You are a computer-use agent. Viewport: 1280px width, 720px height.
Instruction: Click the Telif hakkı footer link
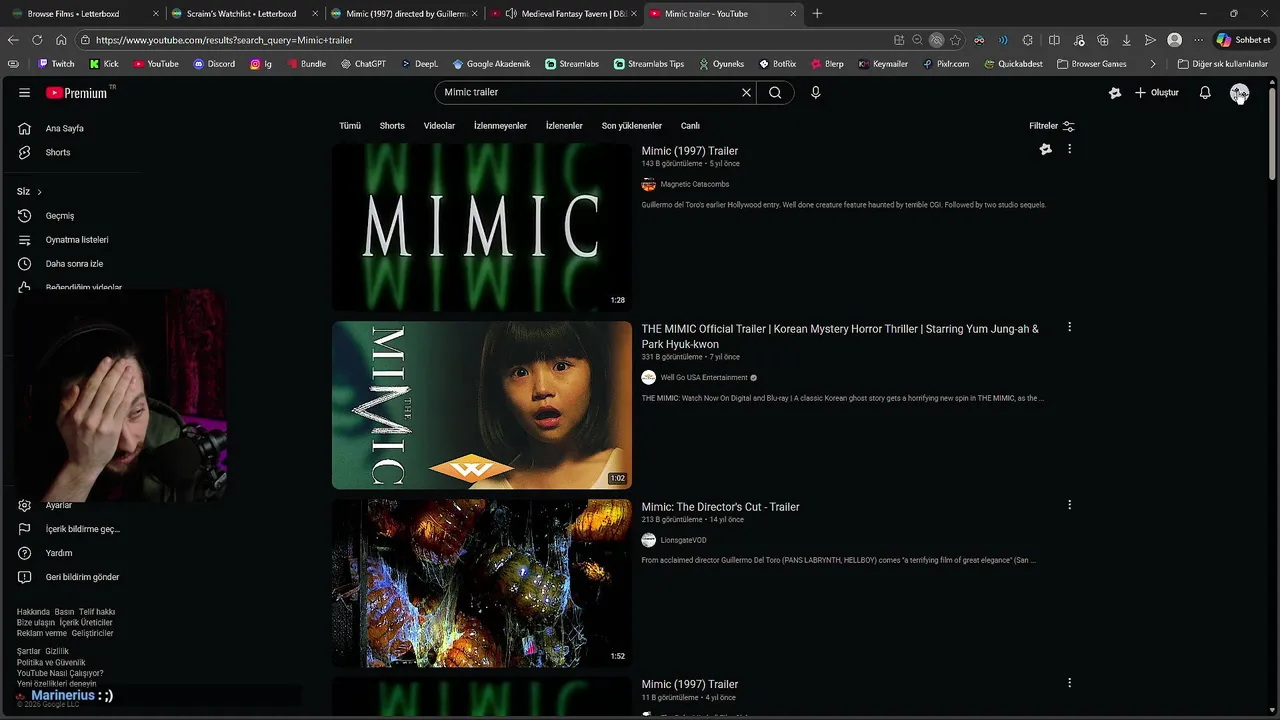(97, 612)
